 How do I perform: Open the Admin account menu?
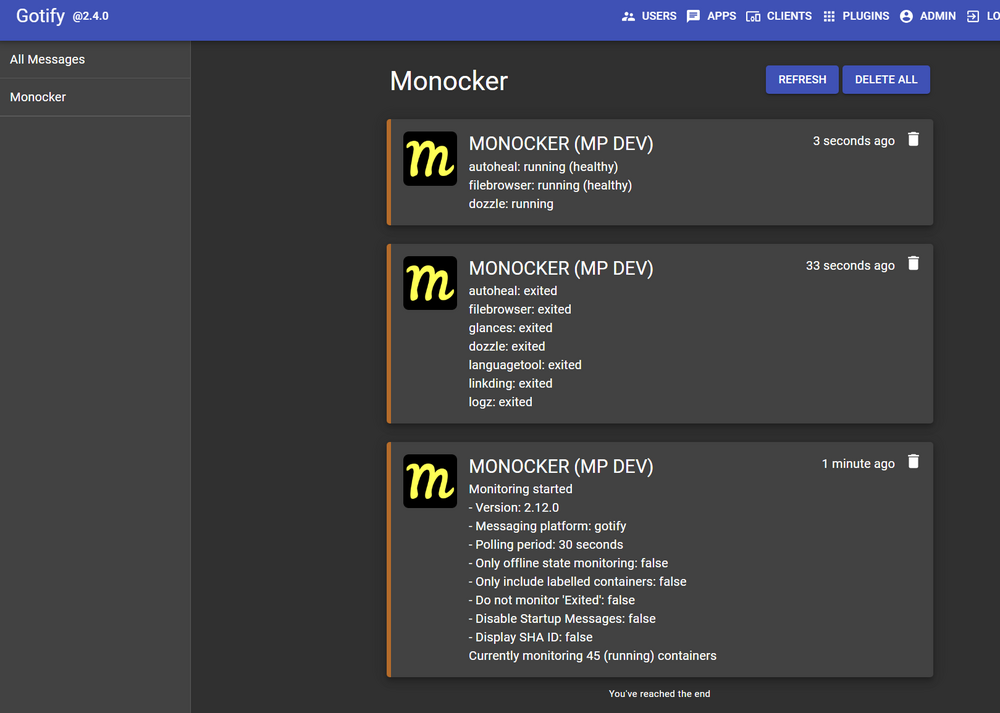[928, 16]
